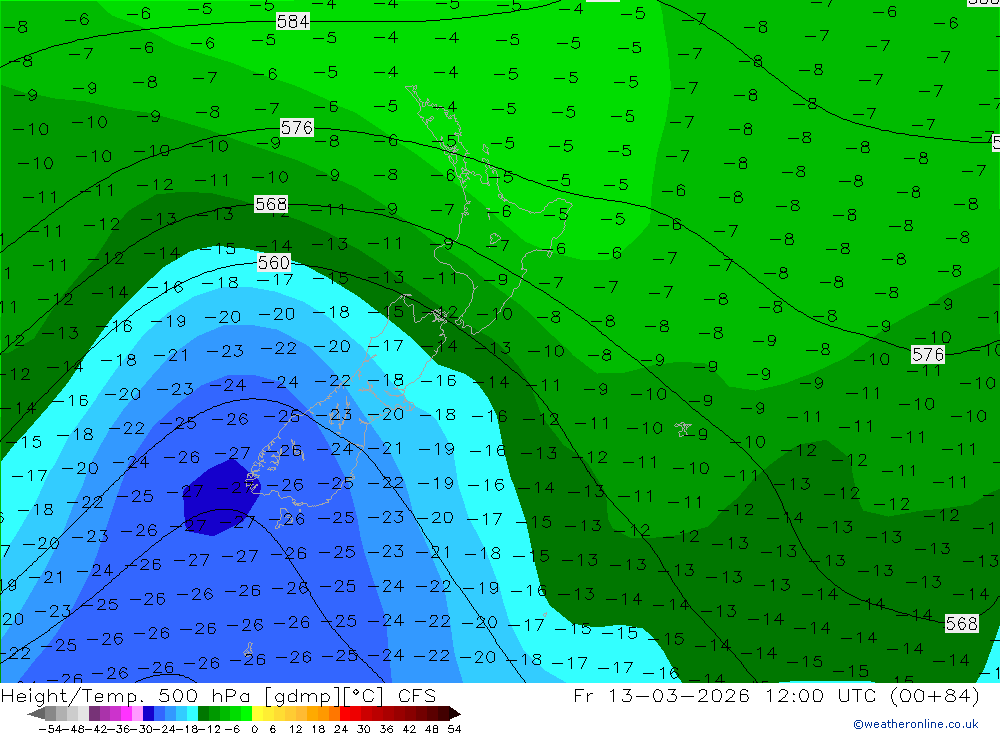Image resolution: width=1000 pixels, height=733 pixels.
Task: Click the 24 value under the color scale
Action: 341,729
